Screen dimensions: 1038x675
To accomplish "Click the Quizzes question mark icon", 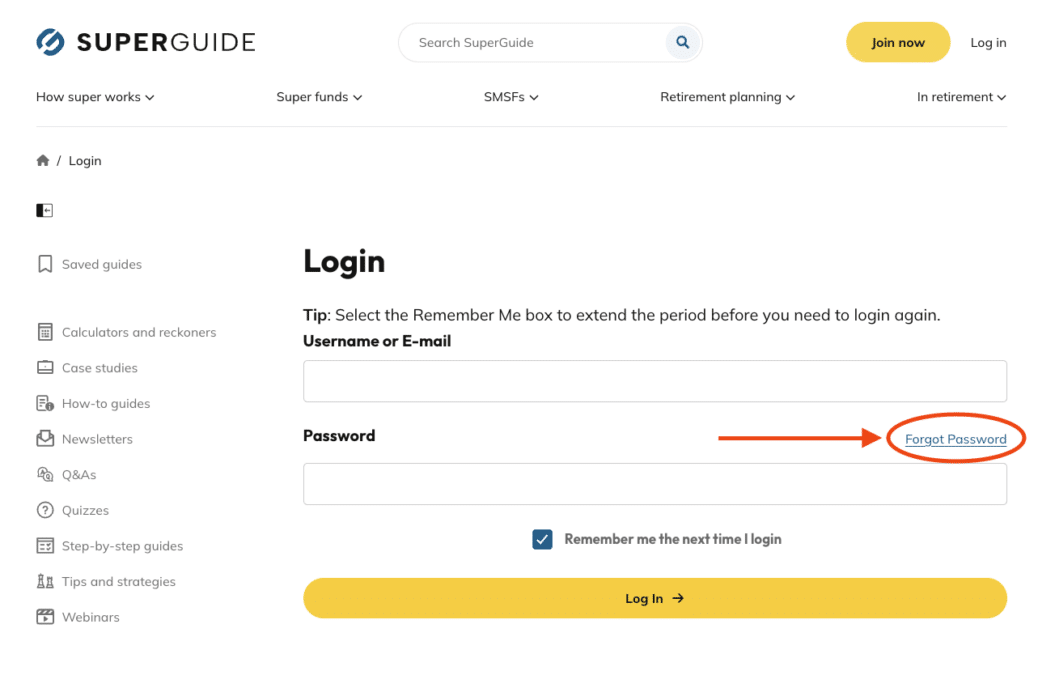I will tap(45, 510).
